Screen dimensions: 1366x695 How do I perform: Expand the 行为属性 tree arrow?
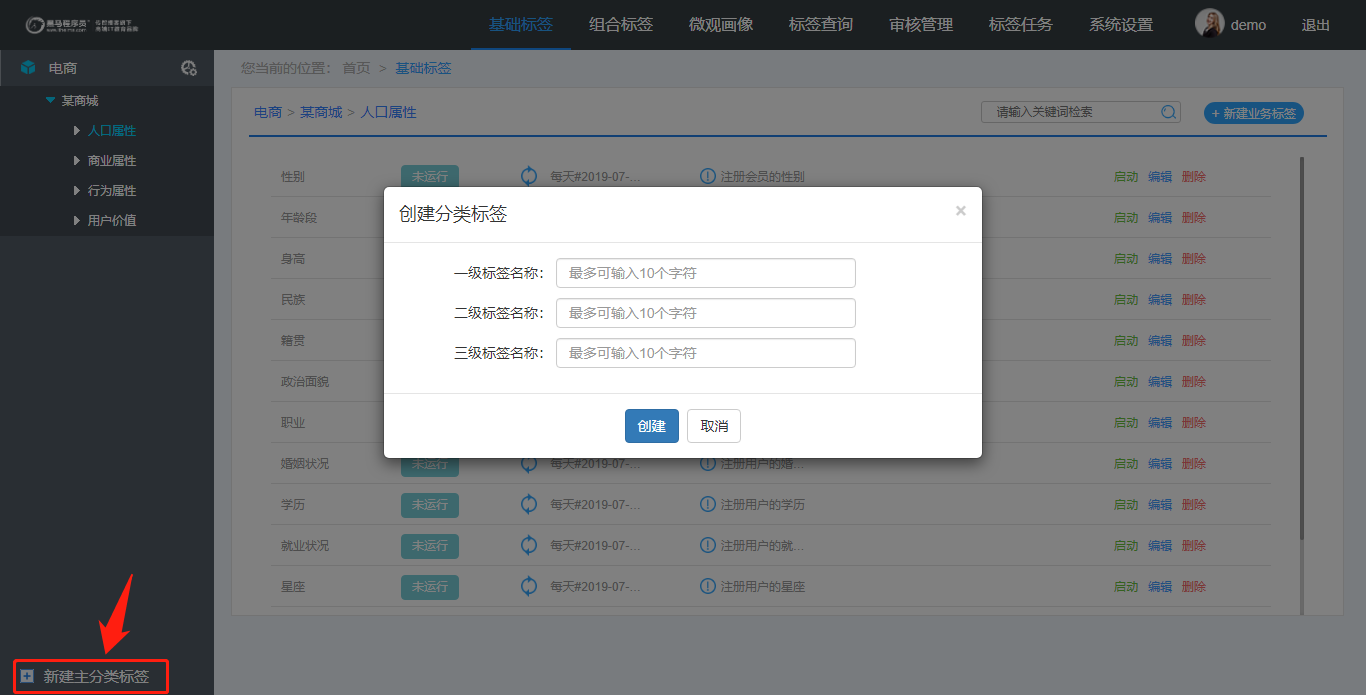77,190
